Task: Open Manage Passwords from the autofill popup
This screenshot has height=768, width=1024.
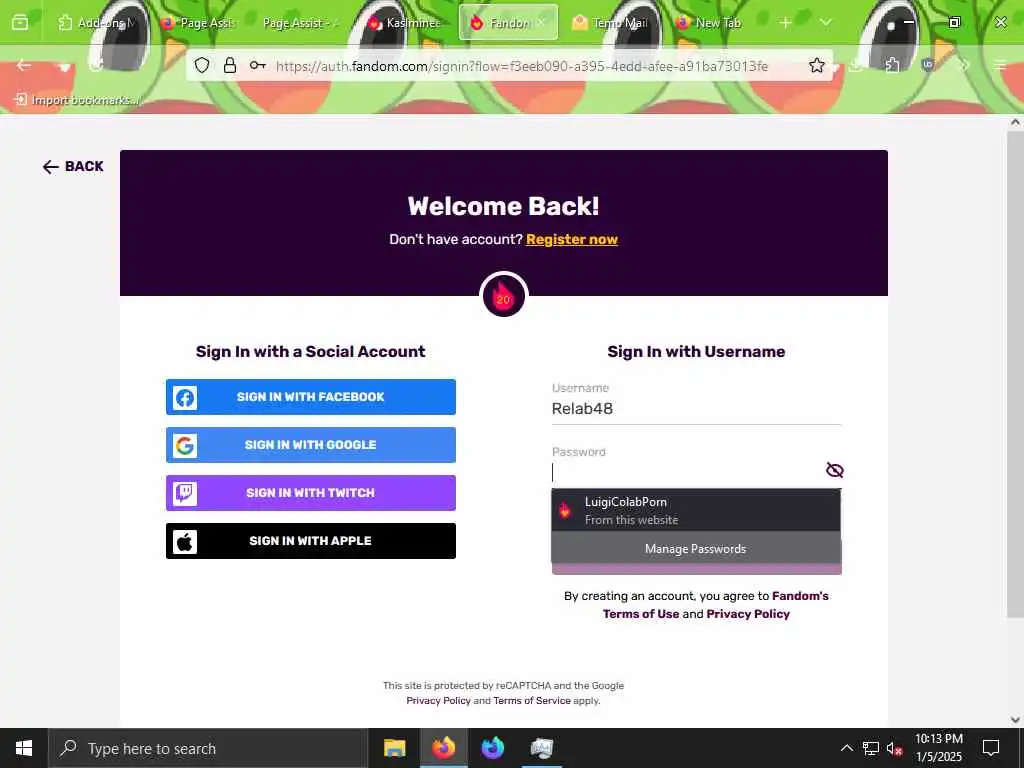Action: [x=696, y=549]
